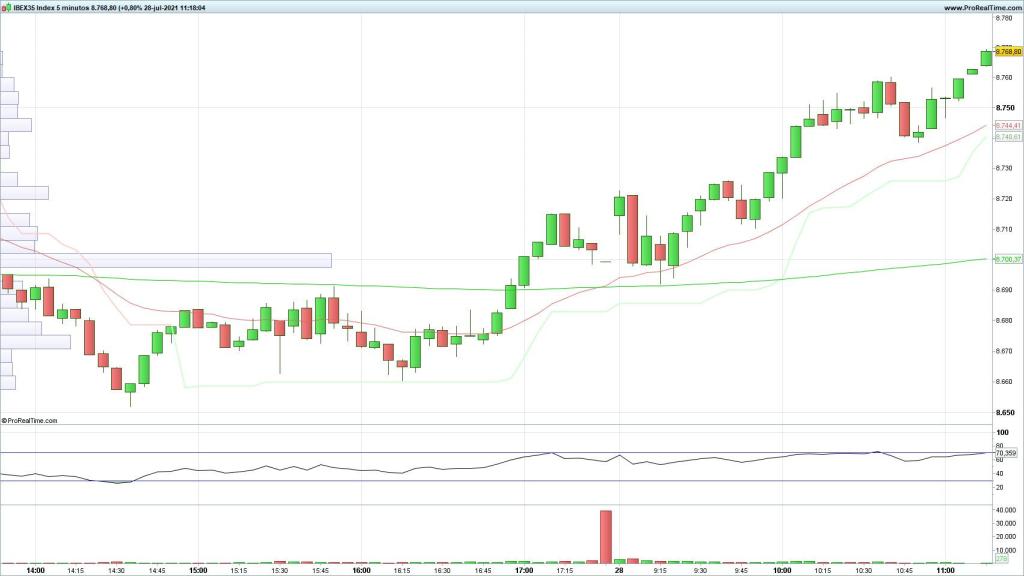Click the green 8.700,37 moving average label
The height and width of the screenshot is (576, 1024).
pos(1007,260)
